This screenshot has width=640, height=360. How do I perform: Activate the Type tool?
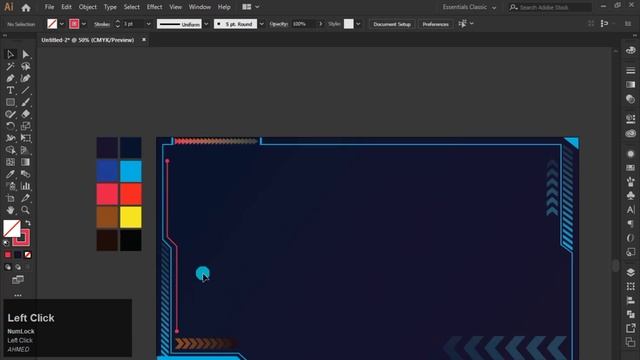tap(10, 90)
